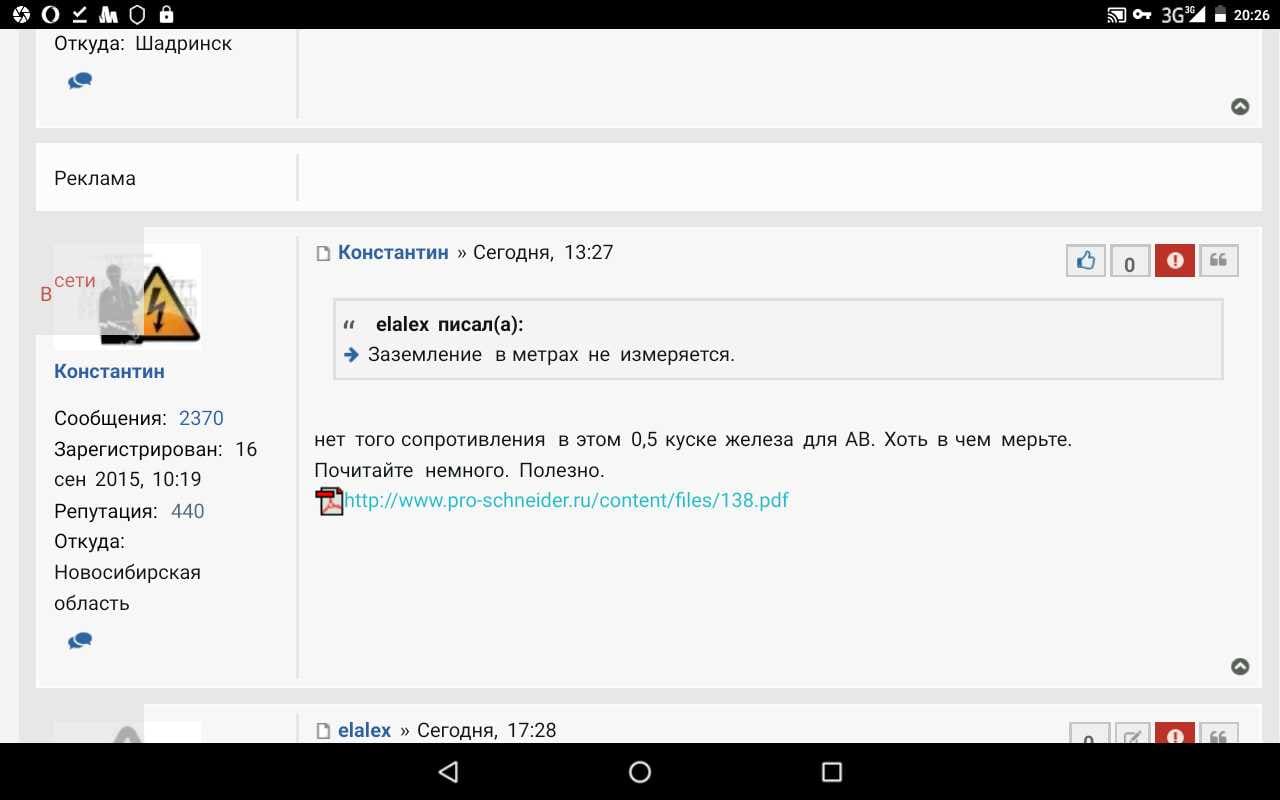Report Константин's post using red exclamation icon
Viewport: 1280px width, 800px height.
coord(1174,261)
